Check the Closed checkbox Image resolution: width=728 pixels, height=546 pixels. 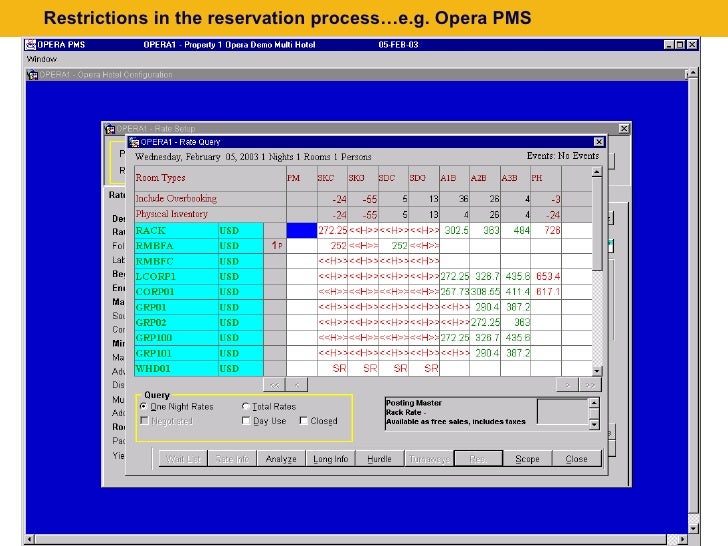point(304,421)
